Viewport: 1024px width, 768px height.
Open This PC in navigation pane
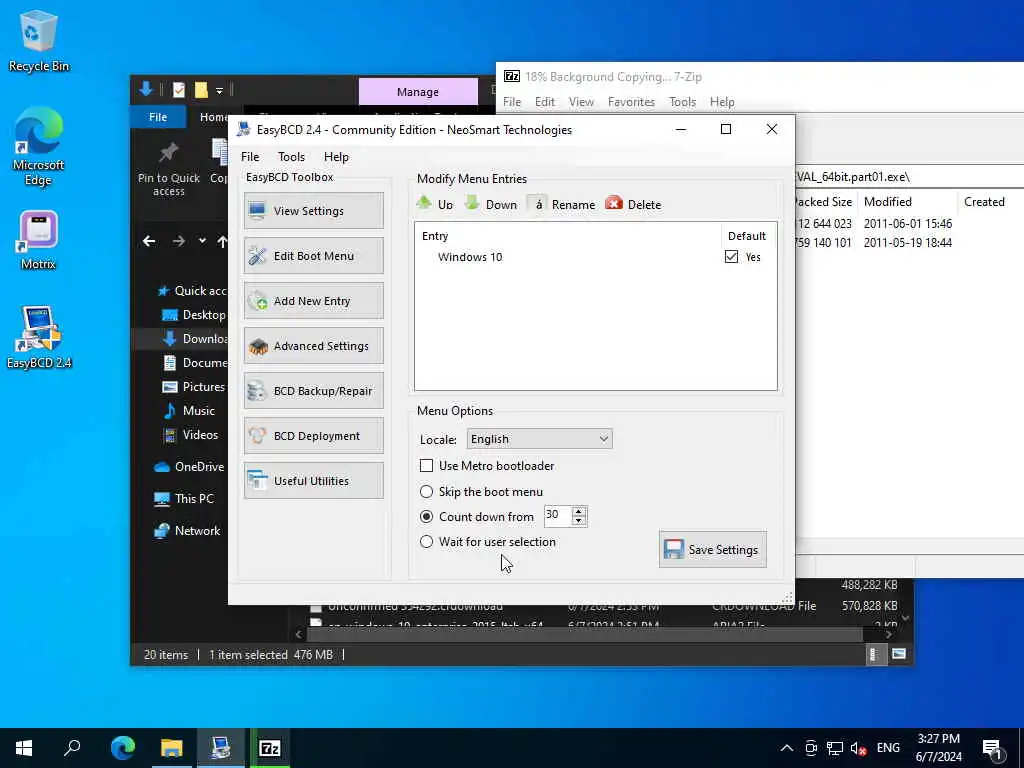(184, 499)
